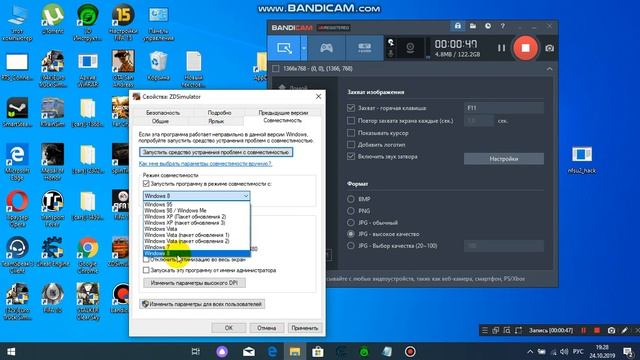Click change settings for all users button
The width and height of the screenshot is (640, 360).
click(x=202, y=304)
